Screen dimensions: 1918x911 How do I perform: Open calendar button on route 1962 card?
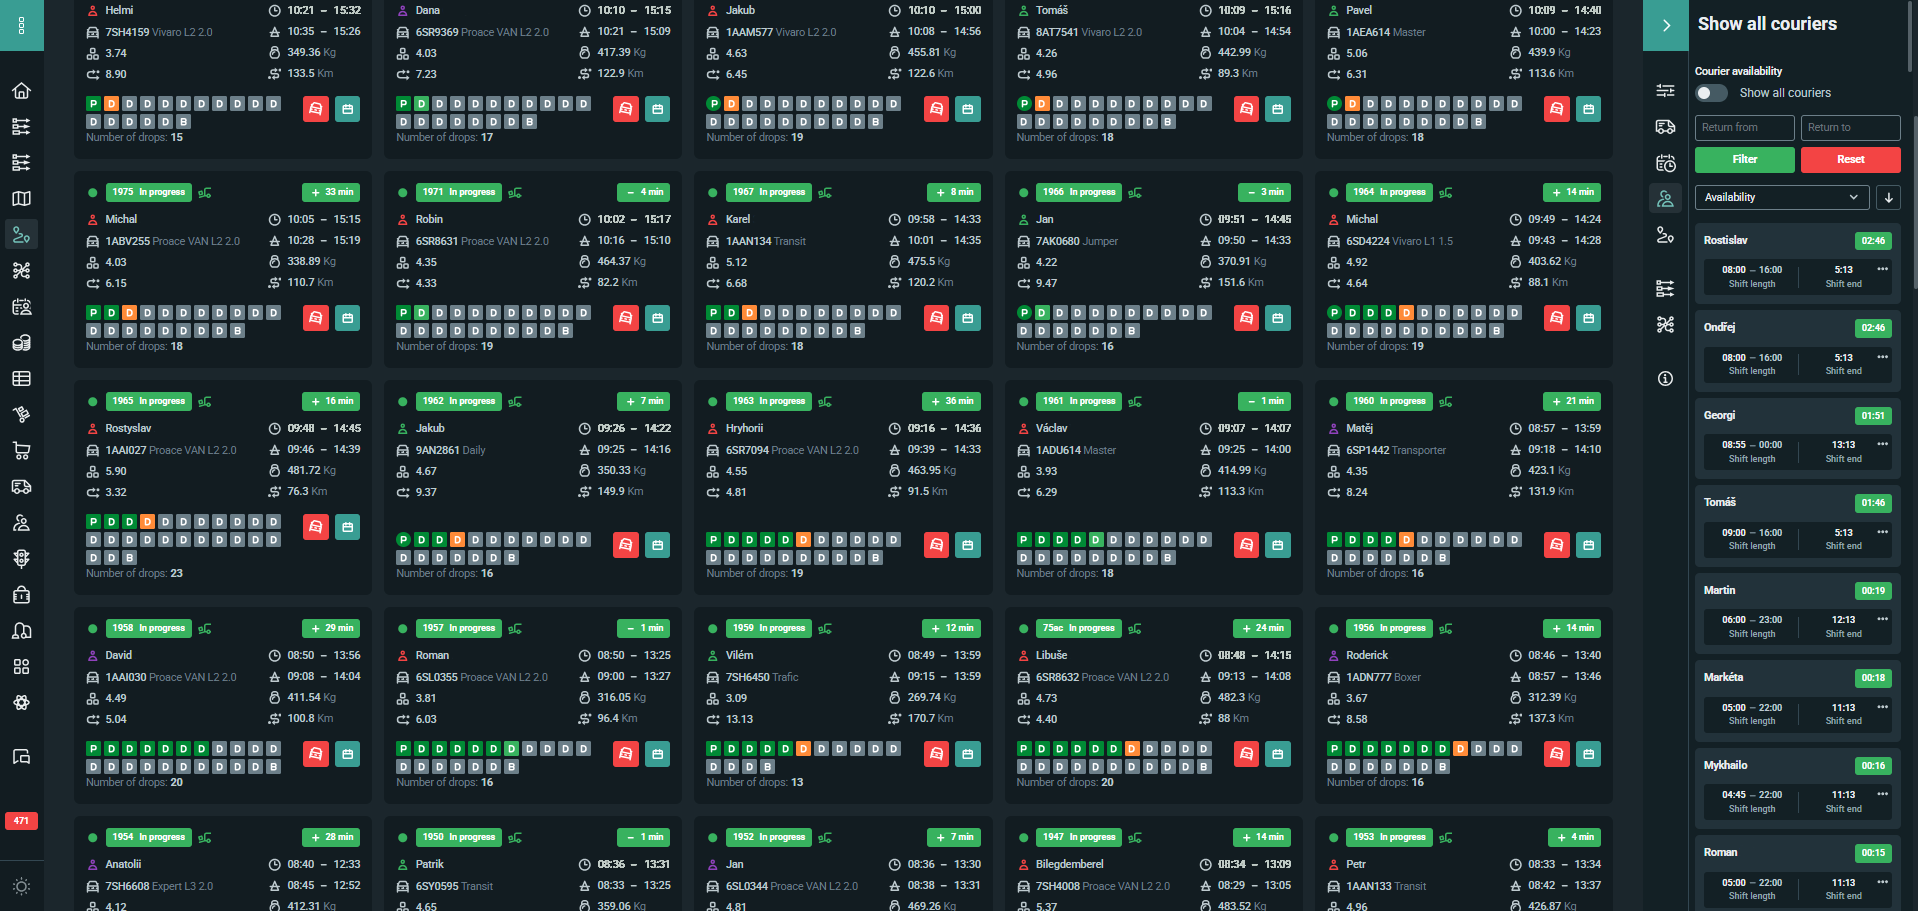[657, 545]
